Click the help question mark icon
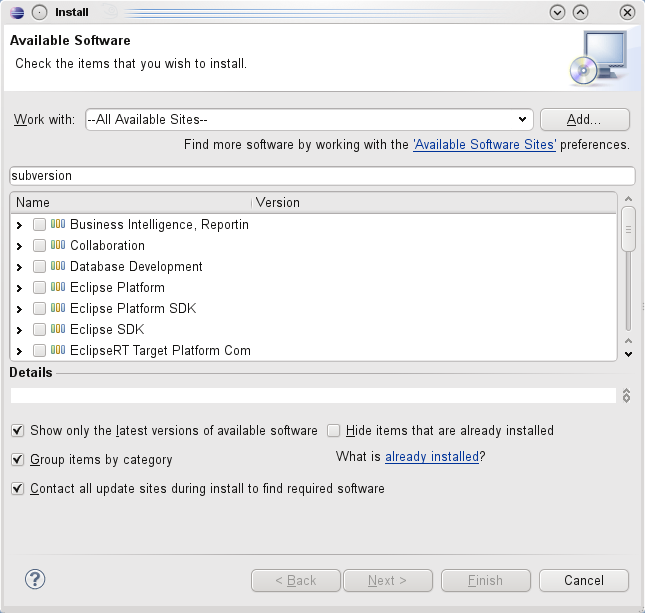 pyautogui.click(x=35, y=579)
